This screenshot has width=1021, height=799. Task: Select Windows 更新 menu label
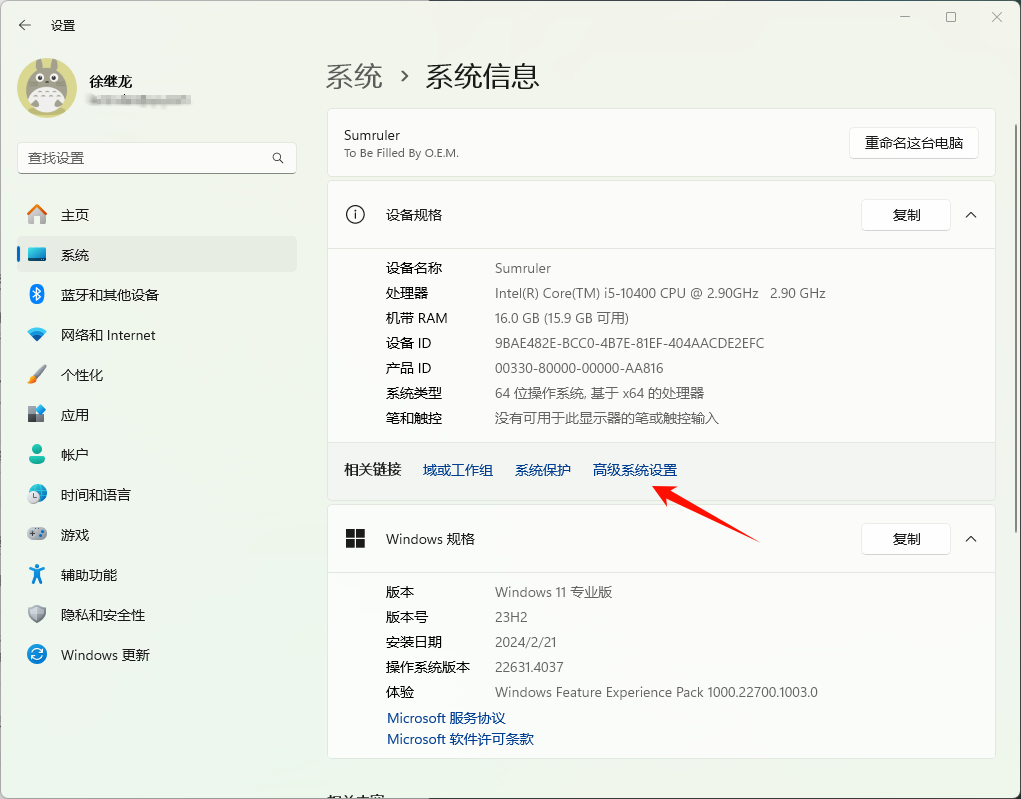pos(105,655)
